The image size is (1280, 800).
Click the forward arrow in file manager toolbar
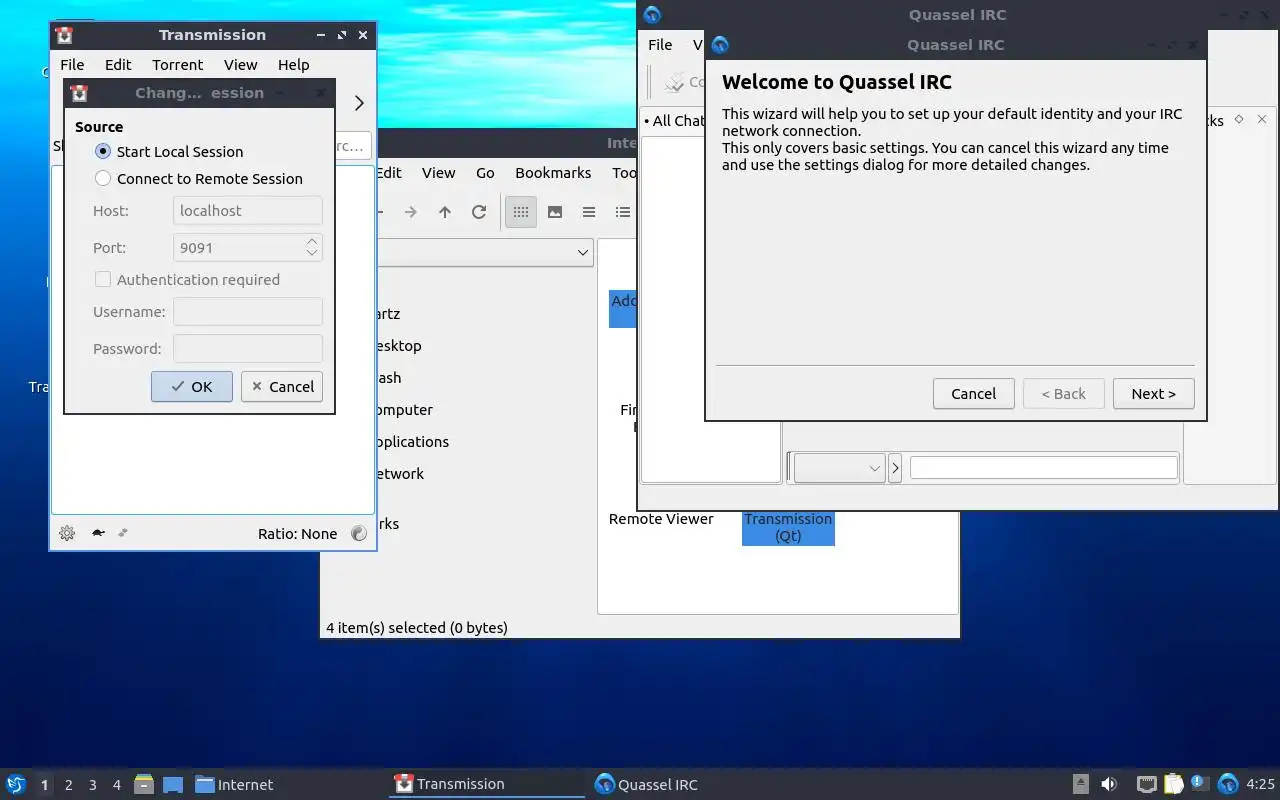[x=411, y=212]
